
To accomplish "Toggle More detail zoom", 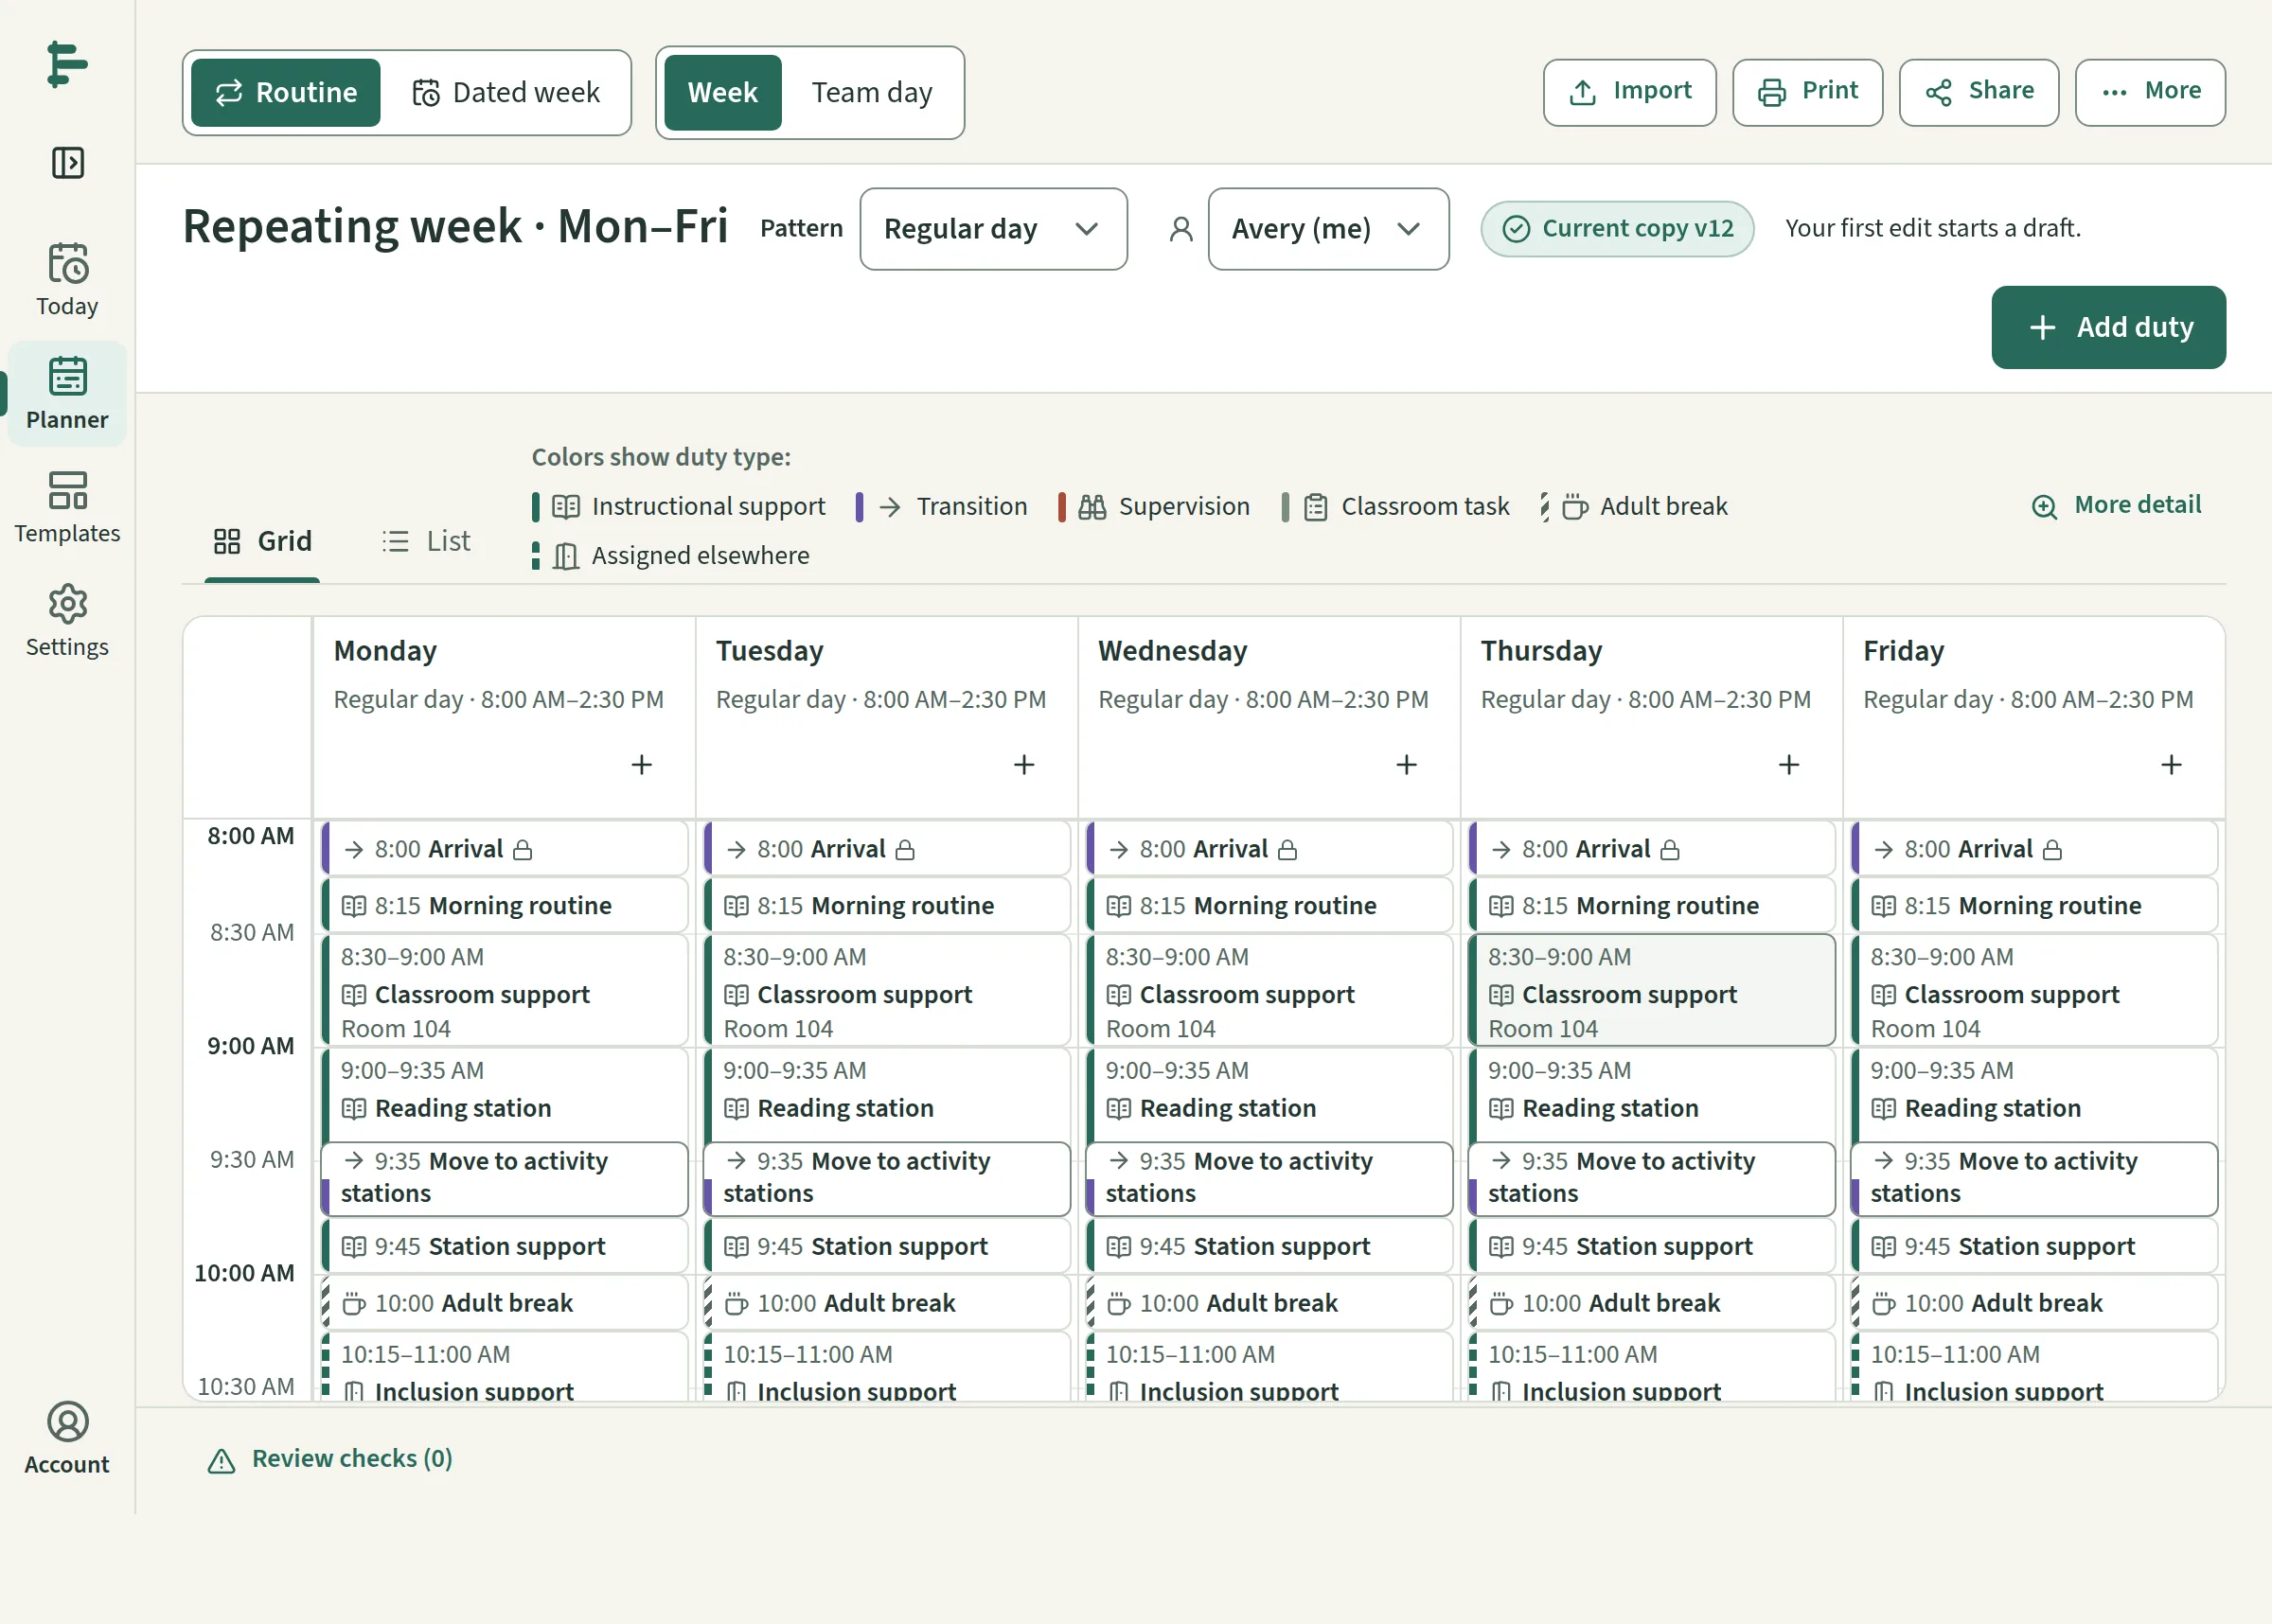I will pos(2115,505).
